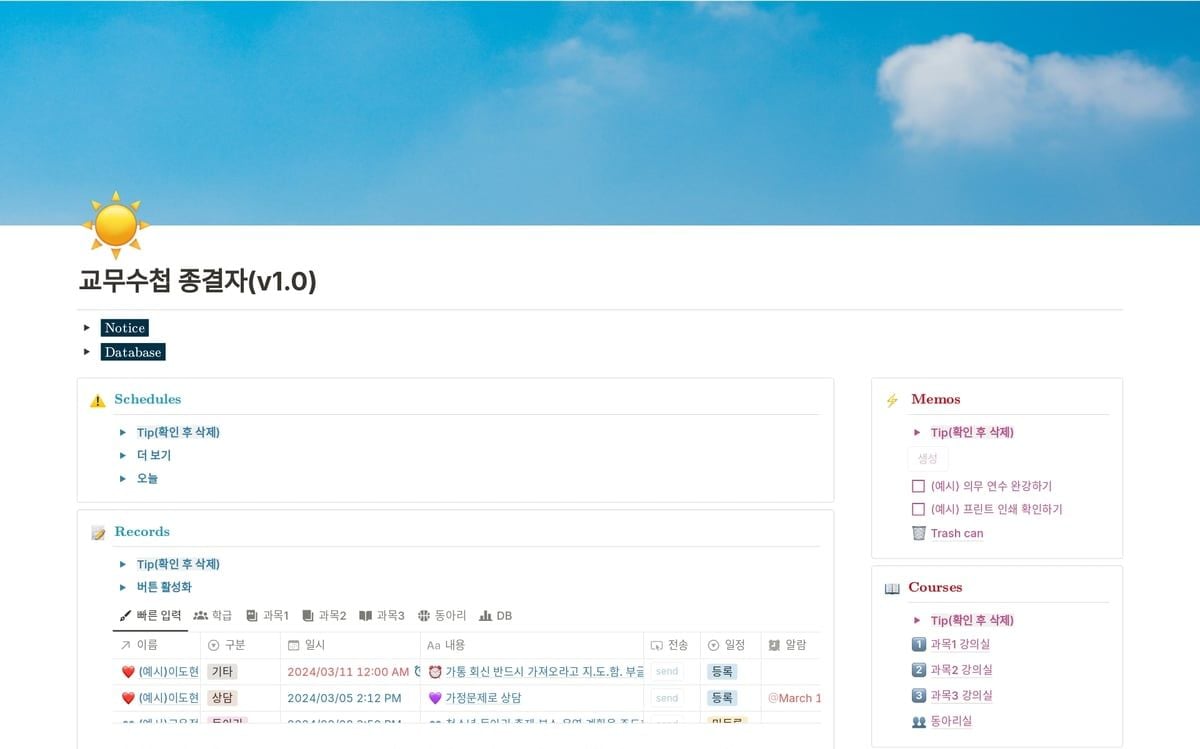The height and width of the screenshot is (749, 1200).
Task: Click the page title 교무수첩 종결자(v1.0)
Action: (x=198, y=281)
